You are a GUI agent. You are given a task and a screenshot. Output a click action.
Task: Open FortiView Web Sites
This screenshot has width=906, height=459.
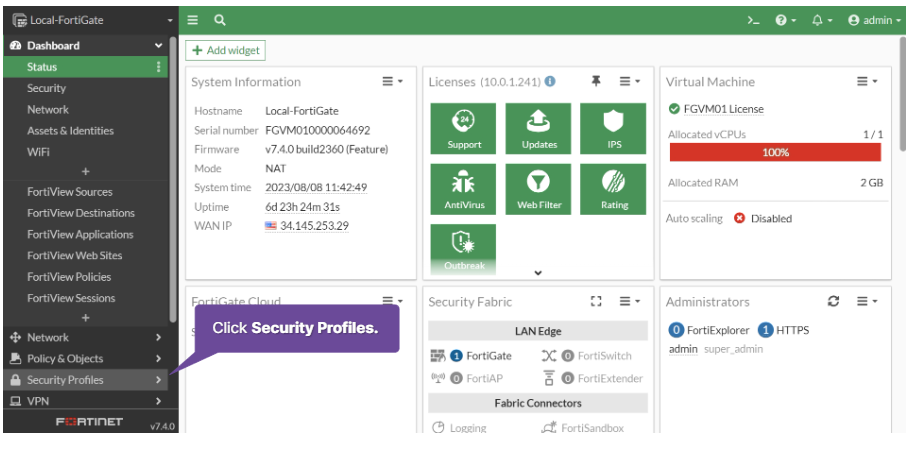pos(74,256)
